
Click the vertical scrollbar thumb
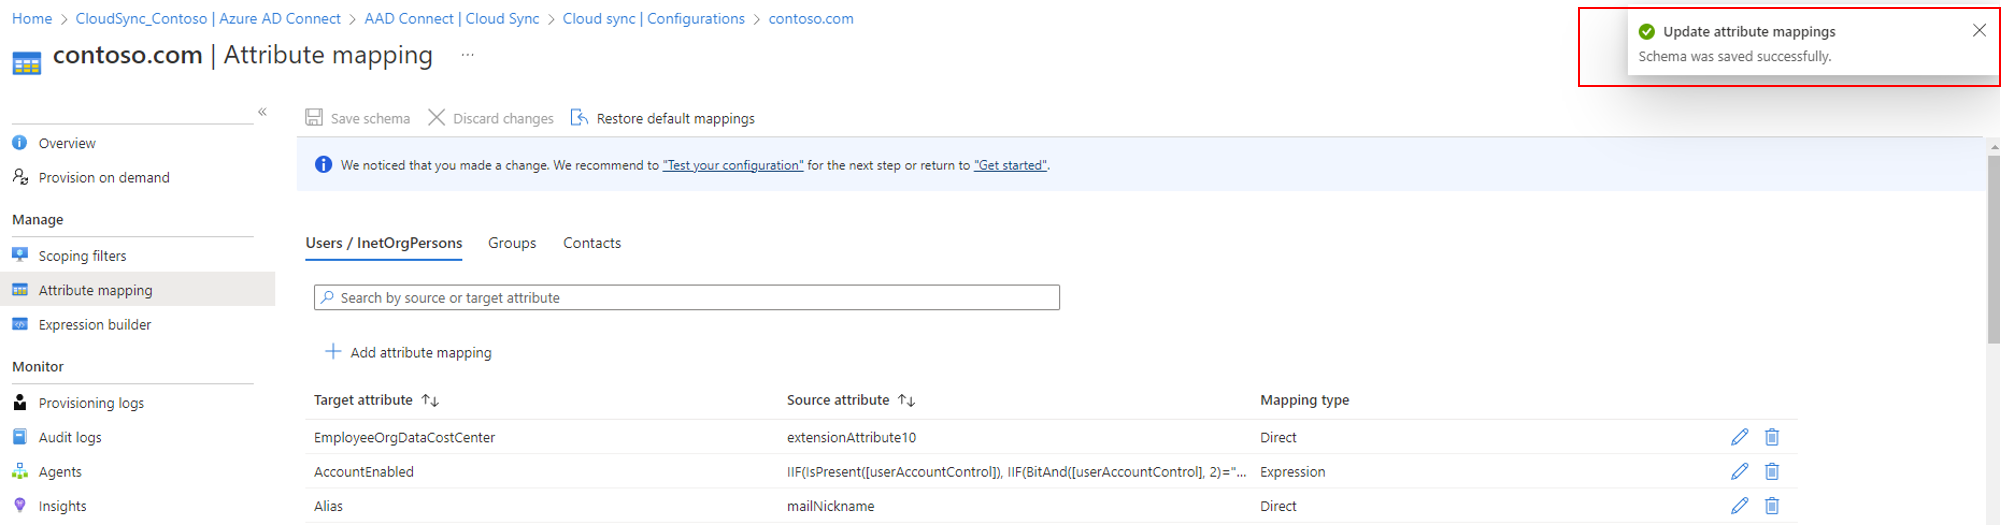pos(1993,248)
